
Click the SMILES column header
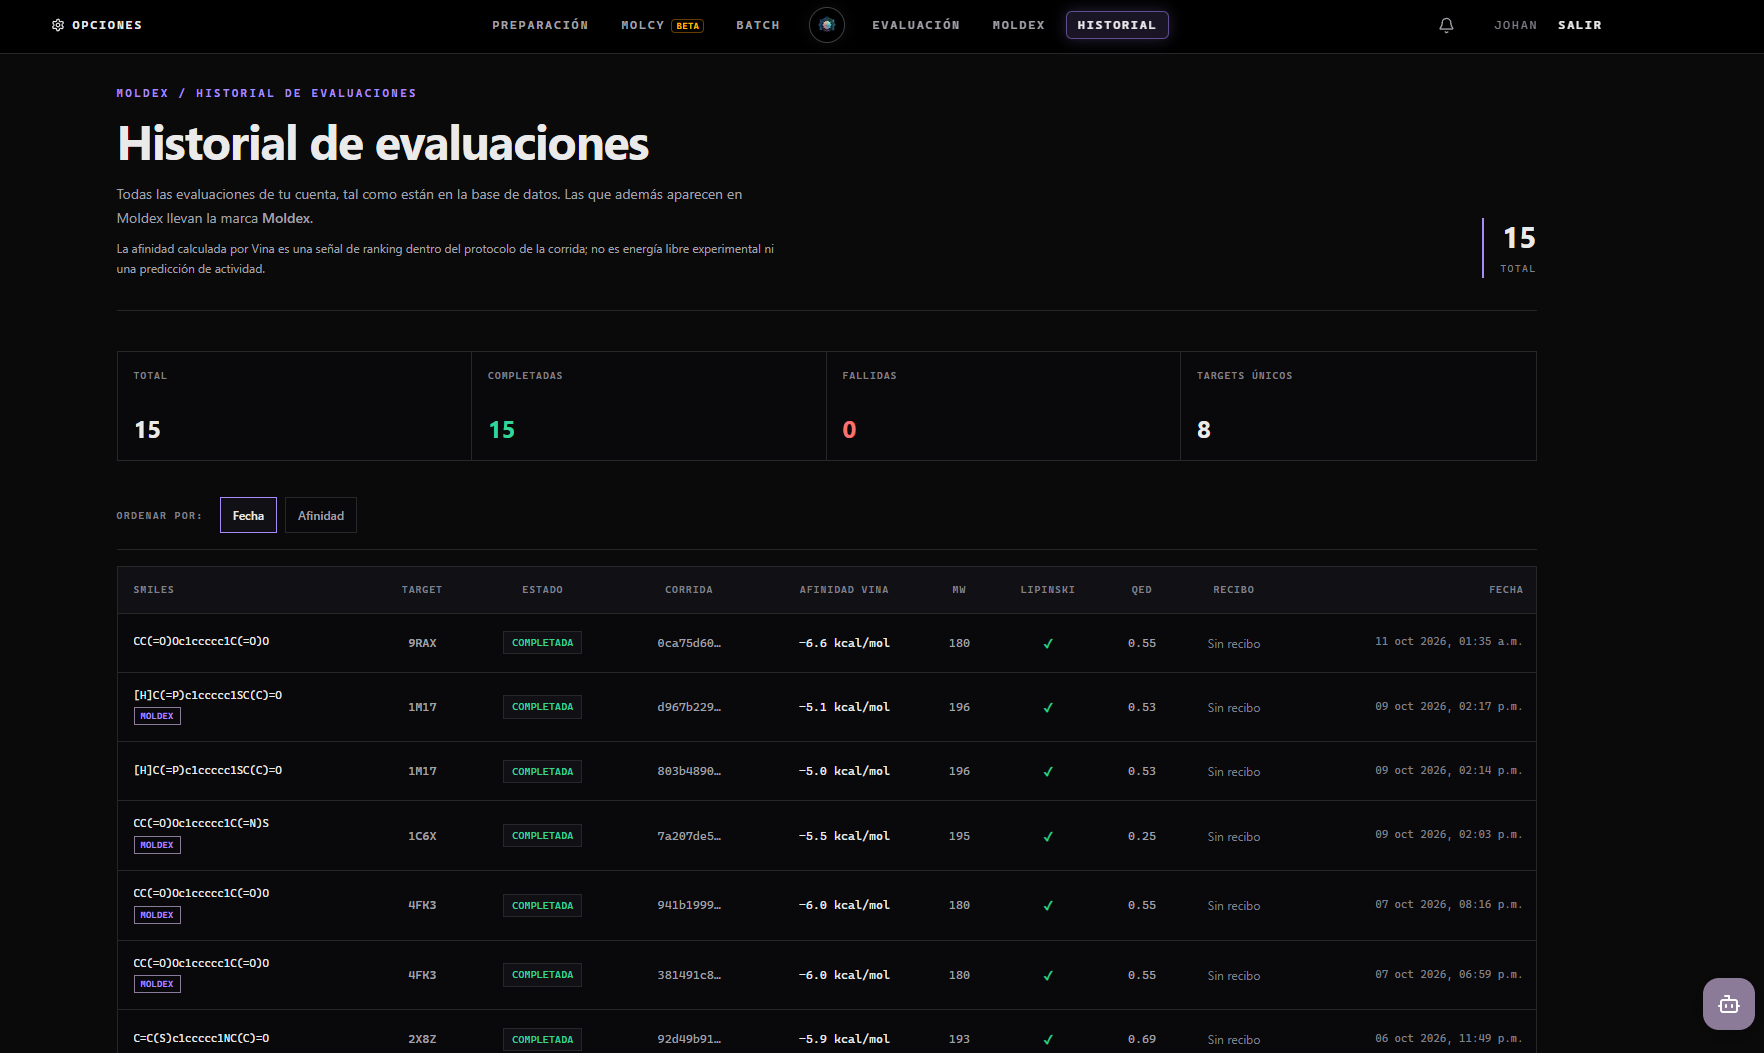[x=154, y=590]
